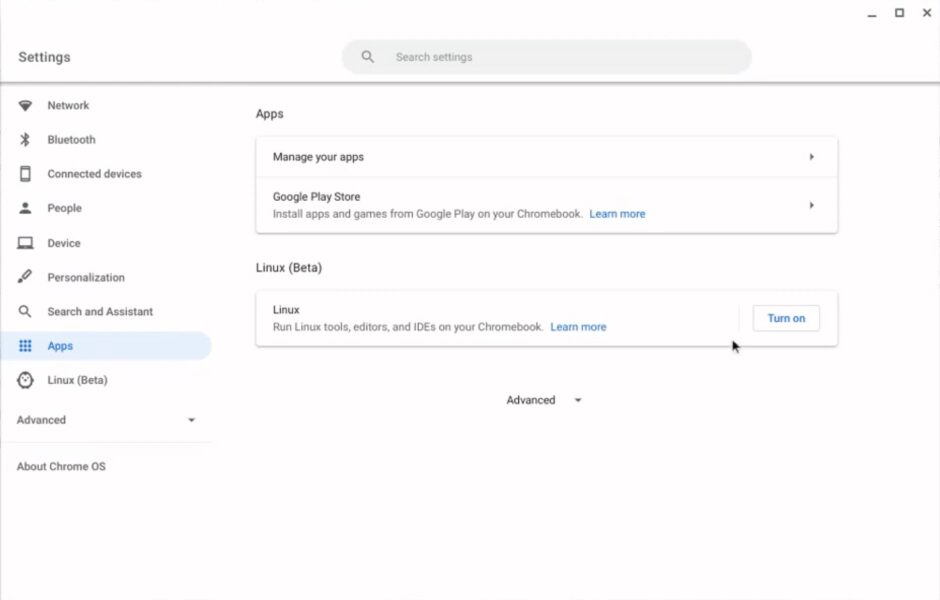
Task: Click the Bluetooth icon in sidebar
Action: 26,140
